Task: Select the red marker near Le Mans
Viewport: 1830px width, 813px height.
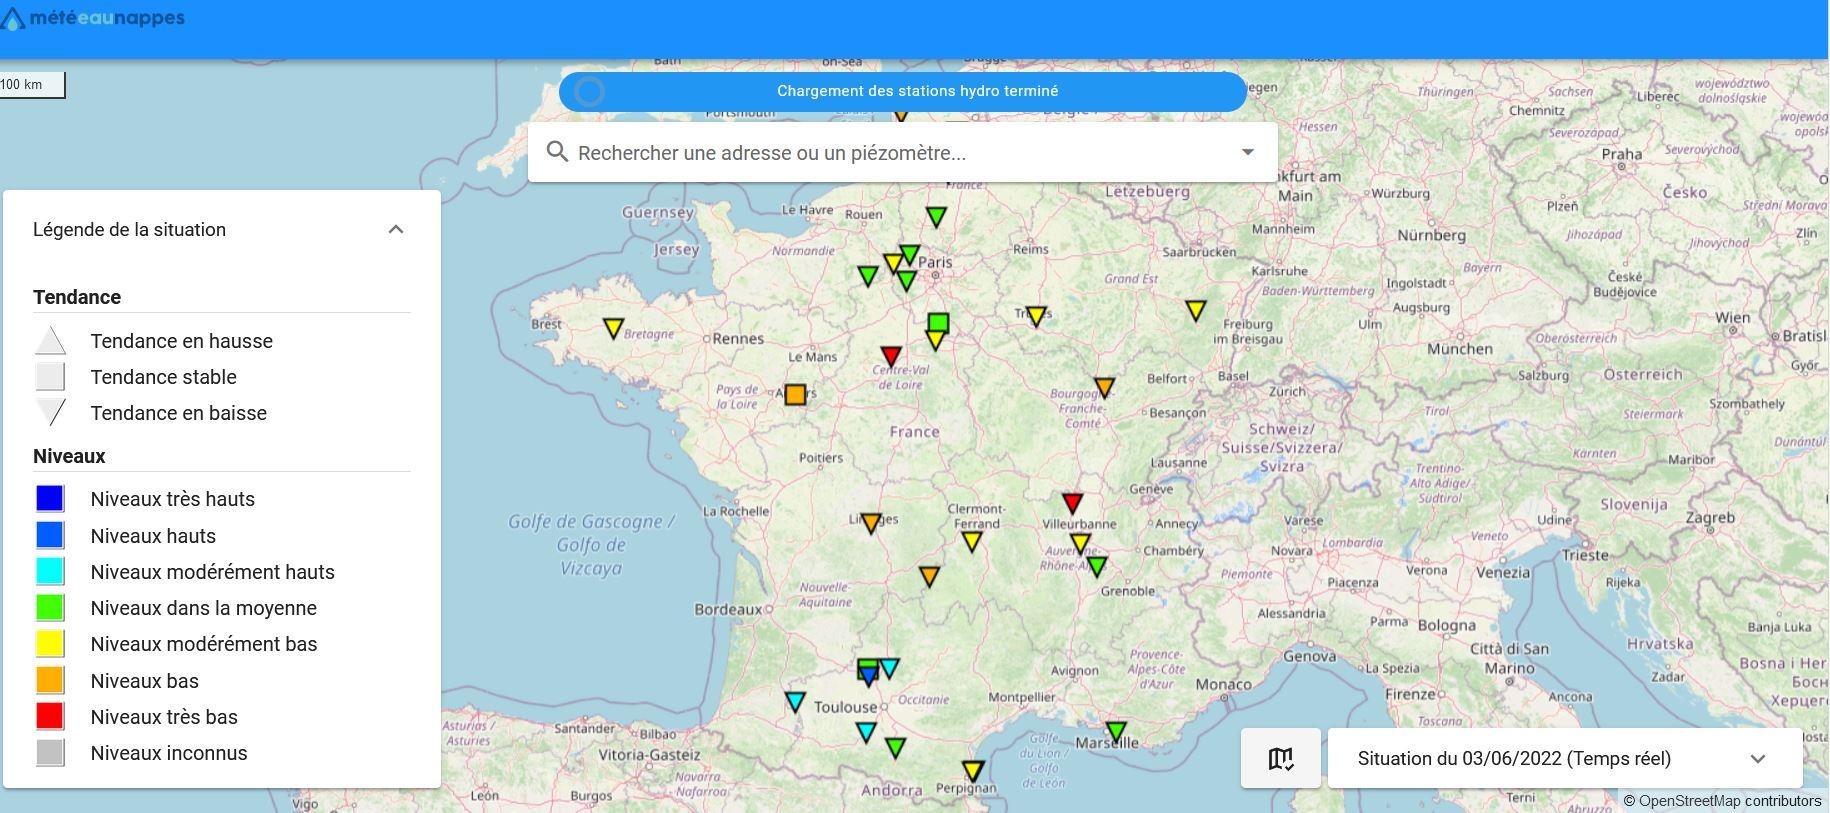Action: pyautogui.click(x=891, y=355)
